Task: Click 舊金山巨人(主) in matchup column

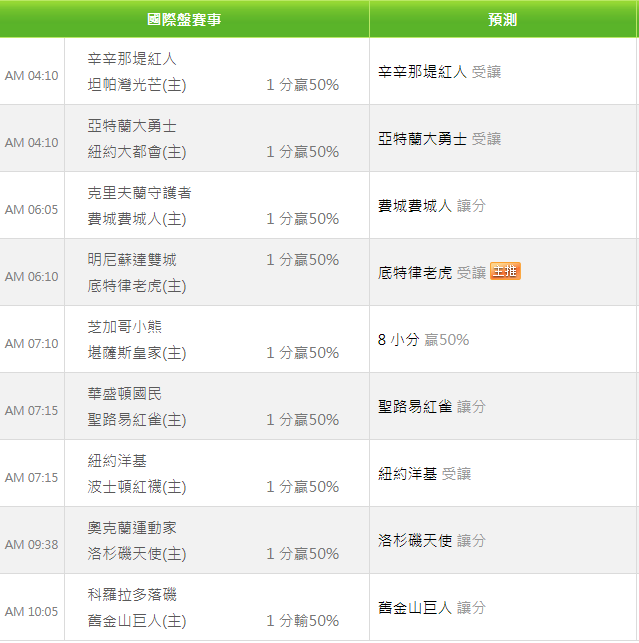Action: [x=137, y=621]
